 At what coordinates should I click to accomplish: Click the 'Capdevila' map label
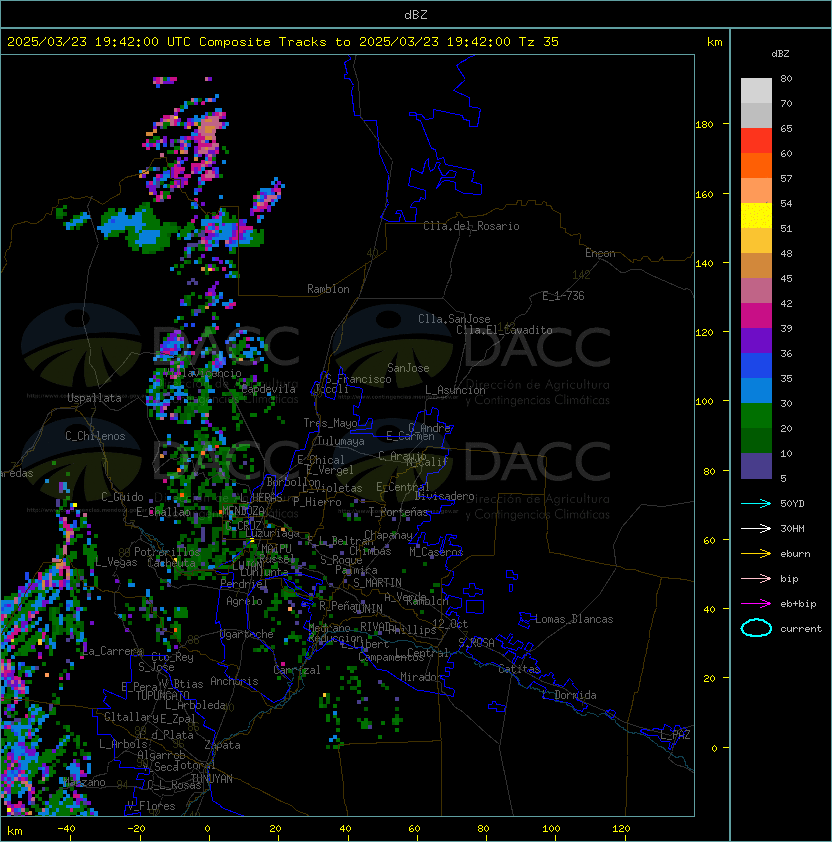pyautogui.click(x=269, y=389)
